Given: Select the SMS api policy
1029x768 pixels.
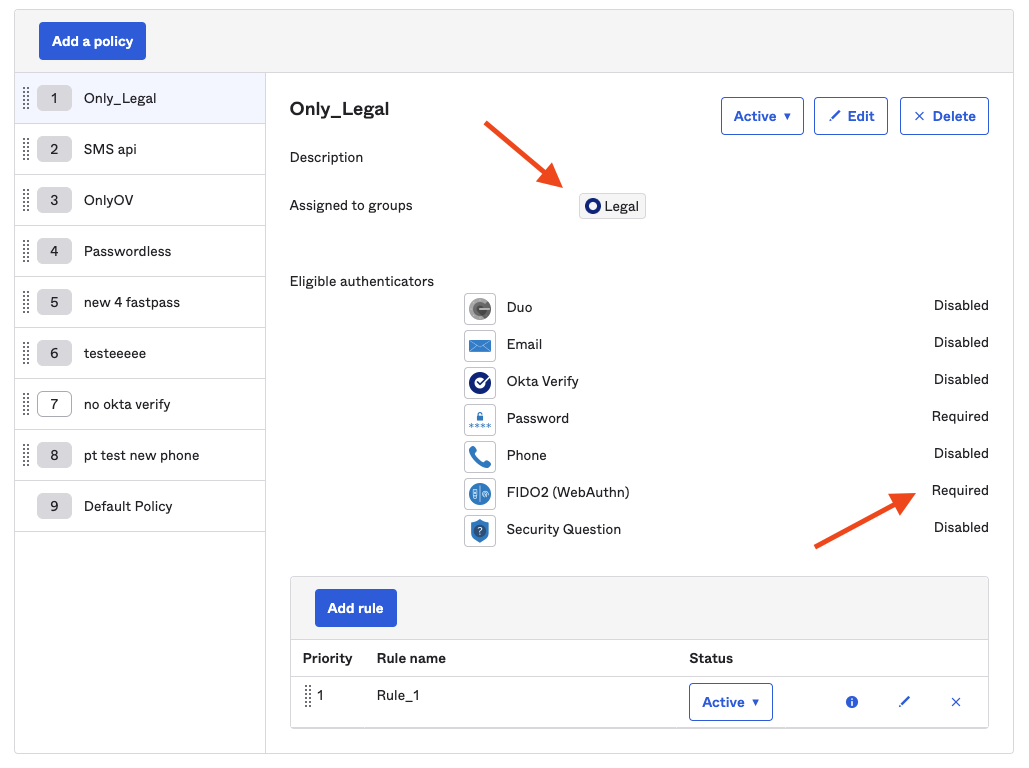Looking at the screenshot, I should (110, 149).
